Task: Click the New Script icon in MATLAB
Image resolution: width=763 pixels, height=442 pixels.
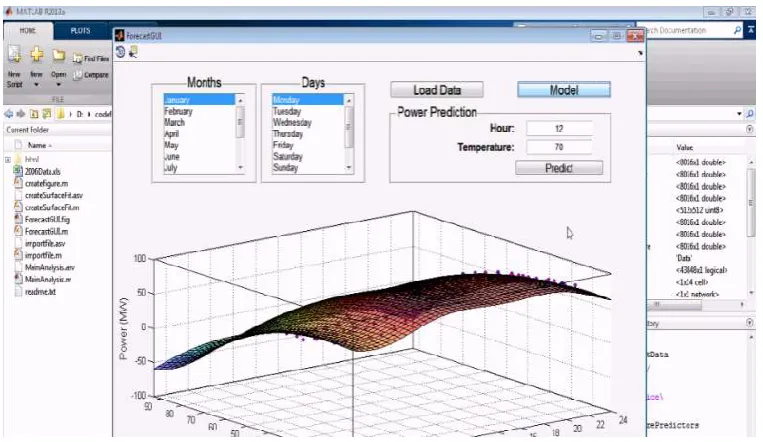Action: click(15, 55)
